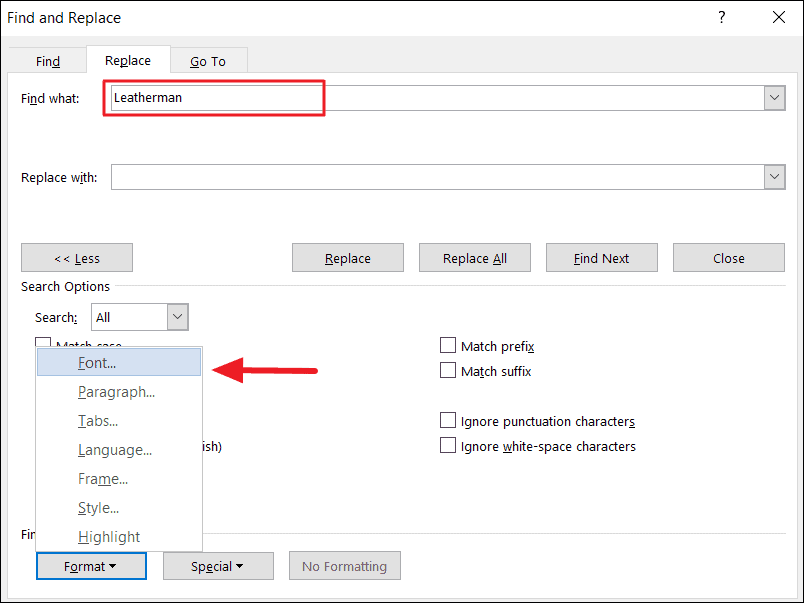Toggle Match suffix checkbox
Viewport: 804px width, 603px height.
448,371
